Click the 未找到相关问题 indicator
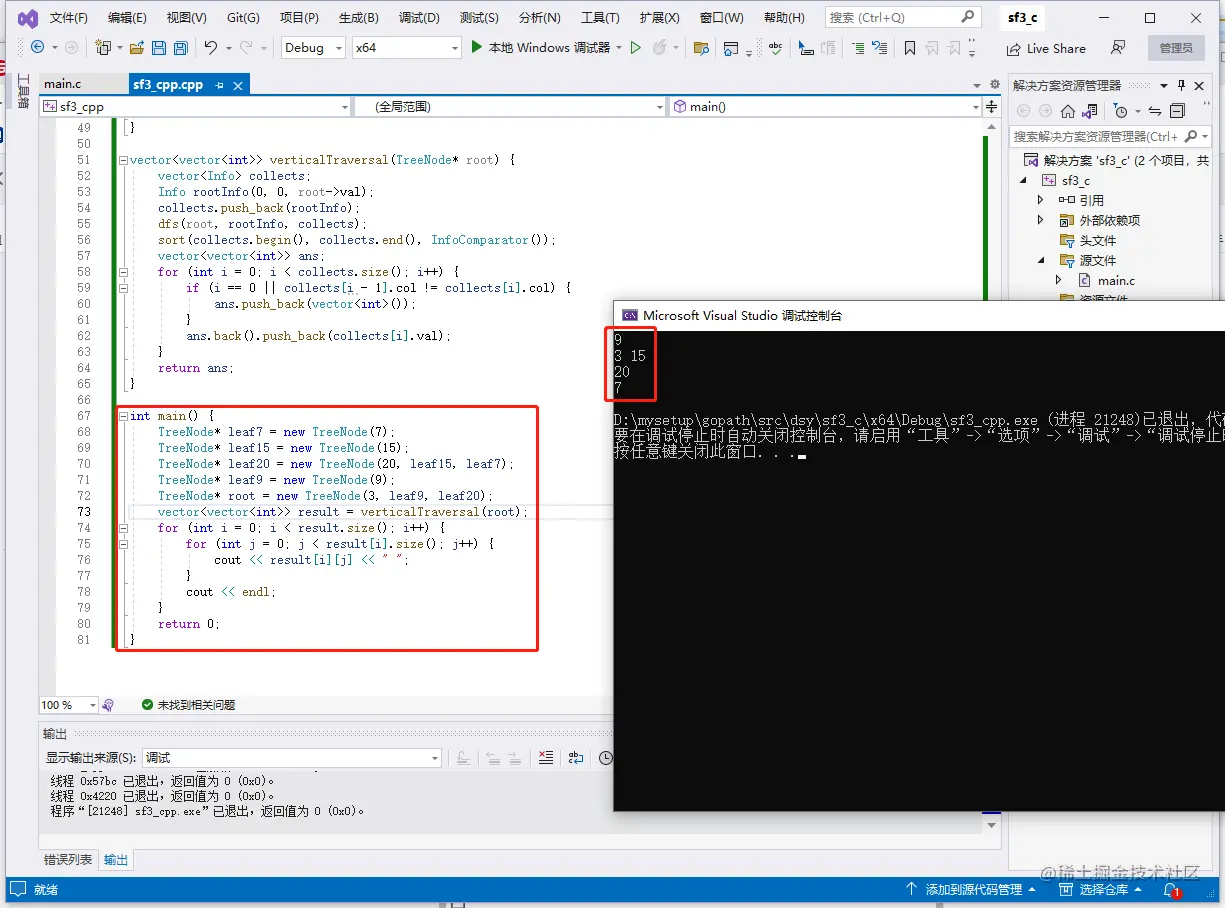The height and width of the screenshot is (908, 1225). [188, 705]
